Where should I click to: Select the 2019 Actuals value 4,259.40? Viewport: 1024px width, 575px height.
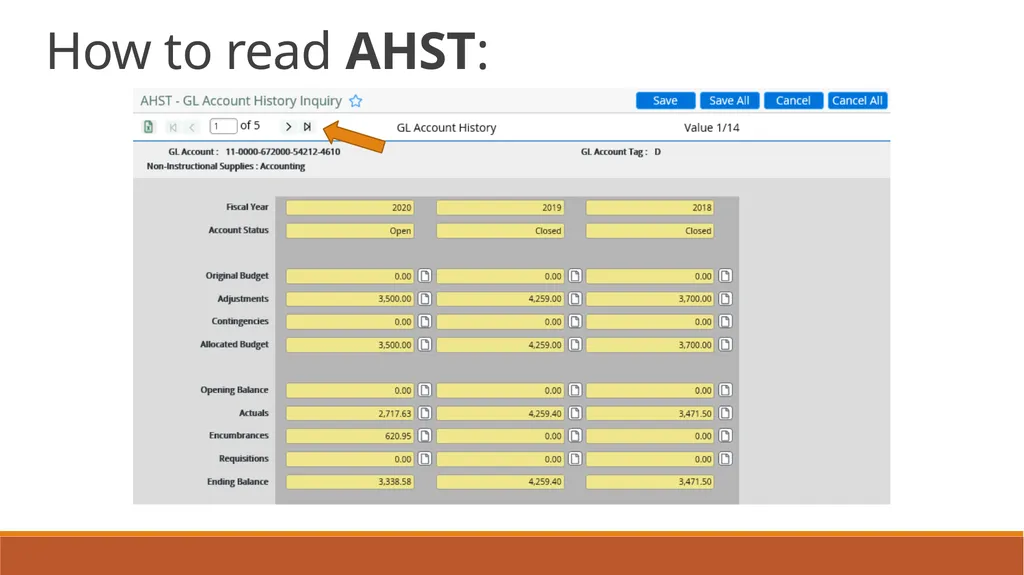point(500,413)
